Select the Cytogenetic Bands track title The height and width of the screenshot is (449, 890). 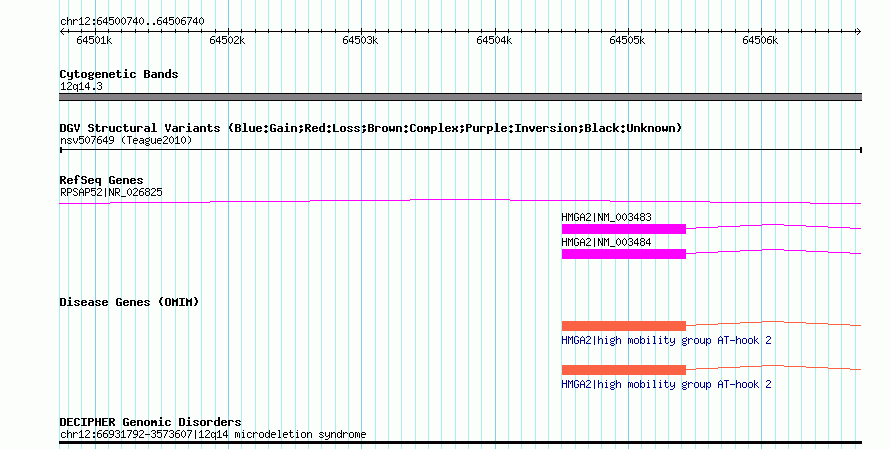coord(119,74)
